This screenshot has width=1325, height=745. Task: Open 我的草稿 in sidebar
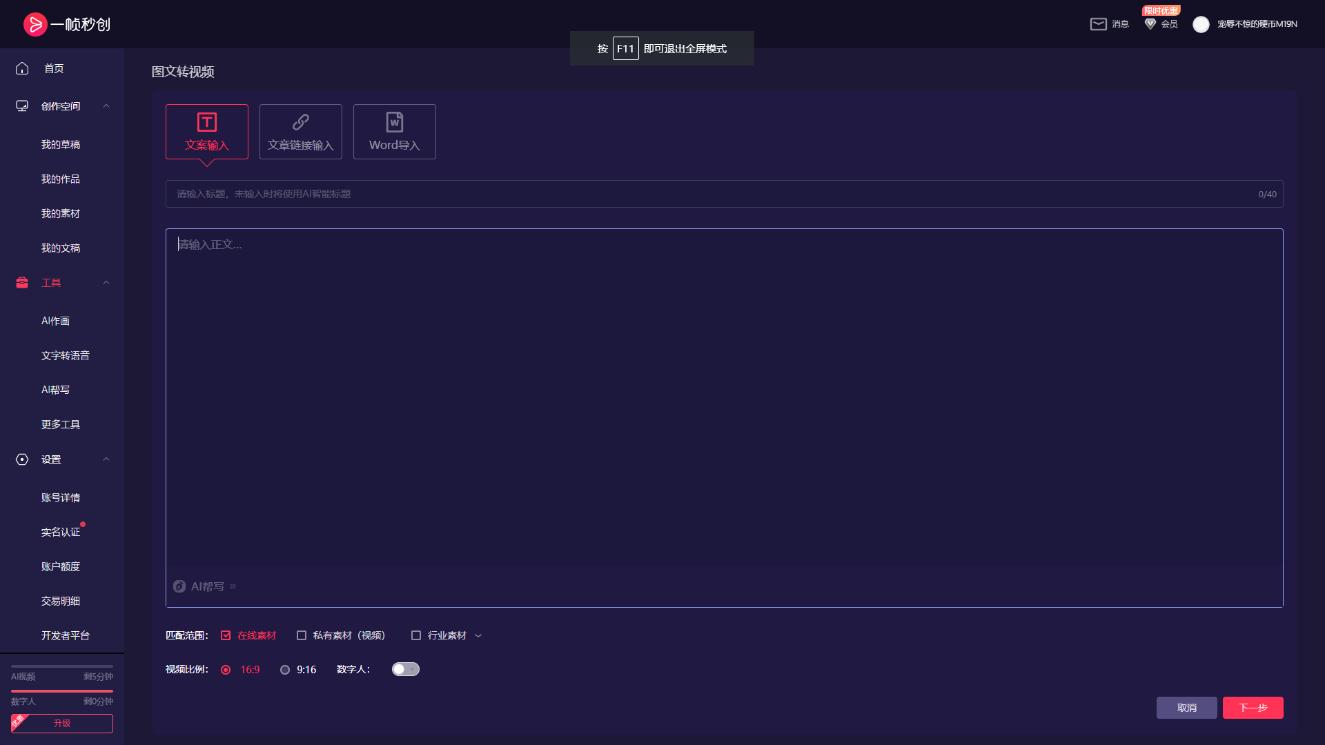(x=60, y=144)
